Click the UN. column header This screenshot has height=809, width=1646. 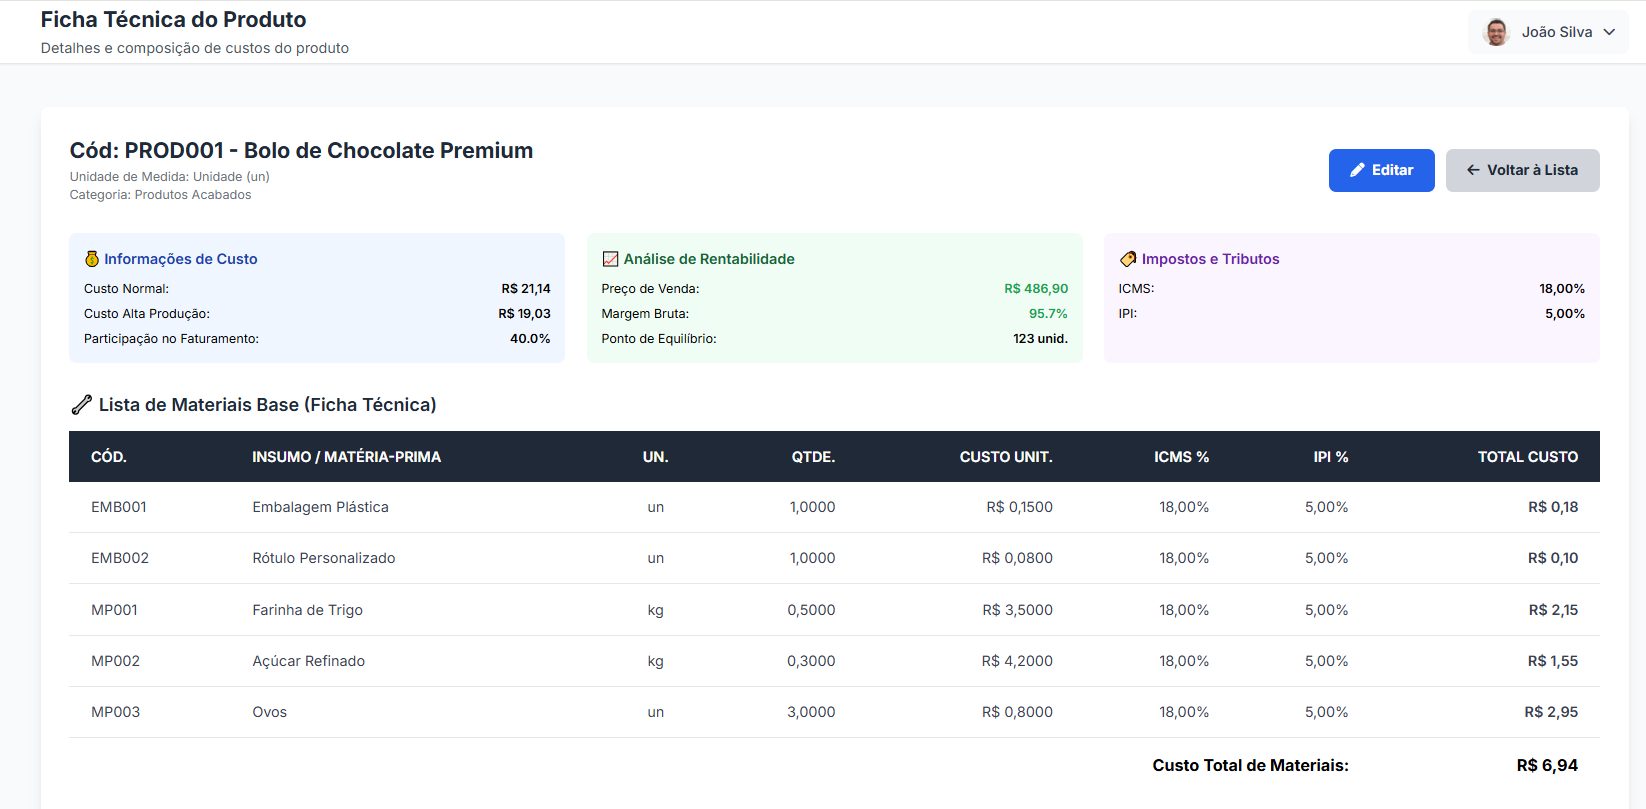coord(655,457)
